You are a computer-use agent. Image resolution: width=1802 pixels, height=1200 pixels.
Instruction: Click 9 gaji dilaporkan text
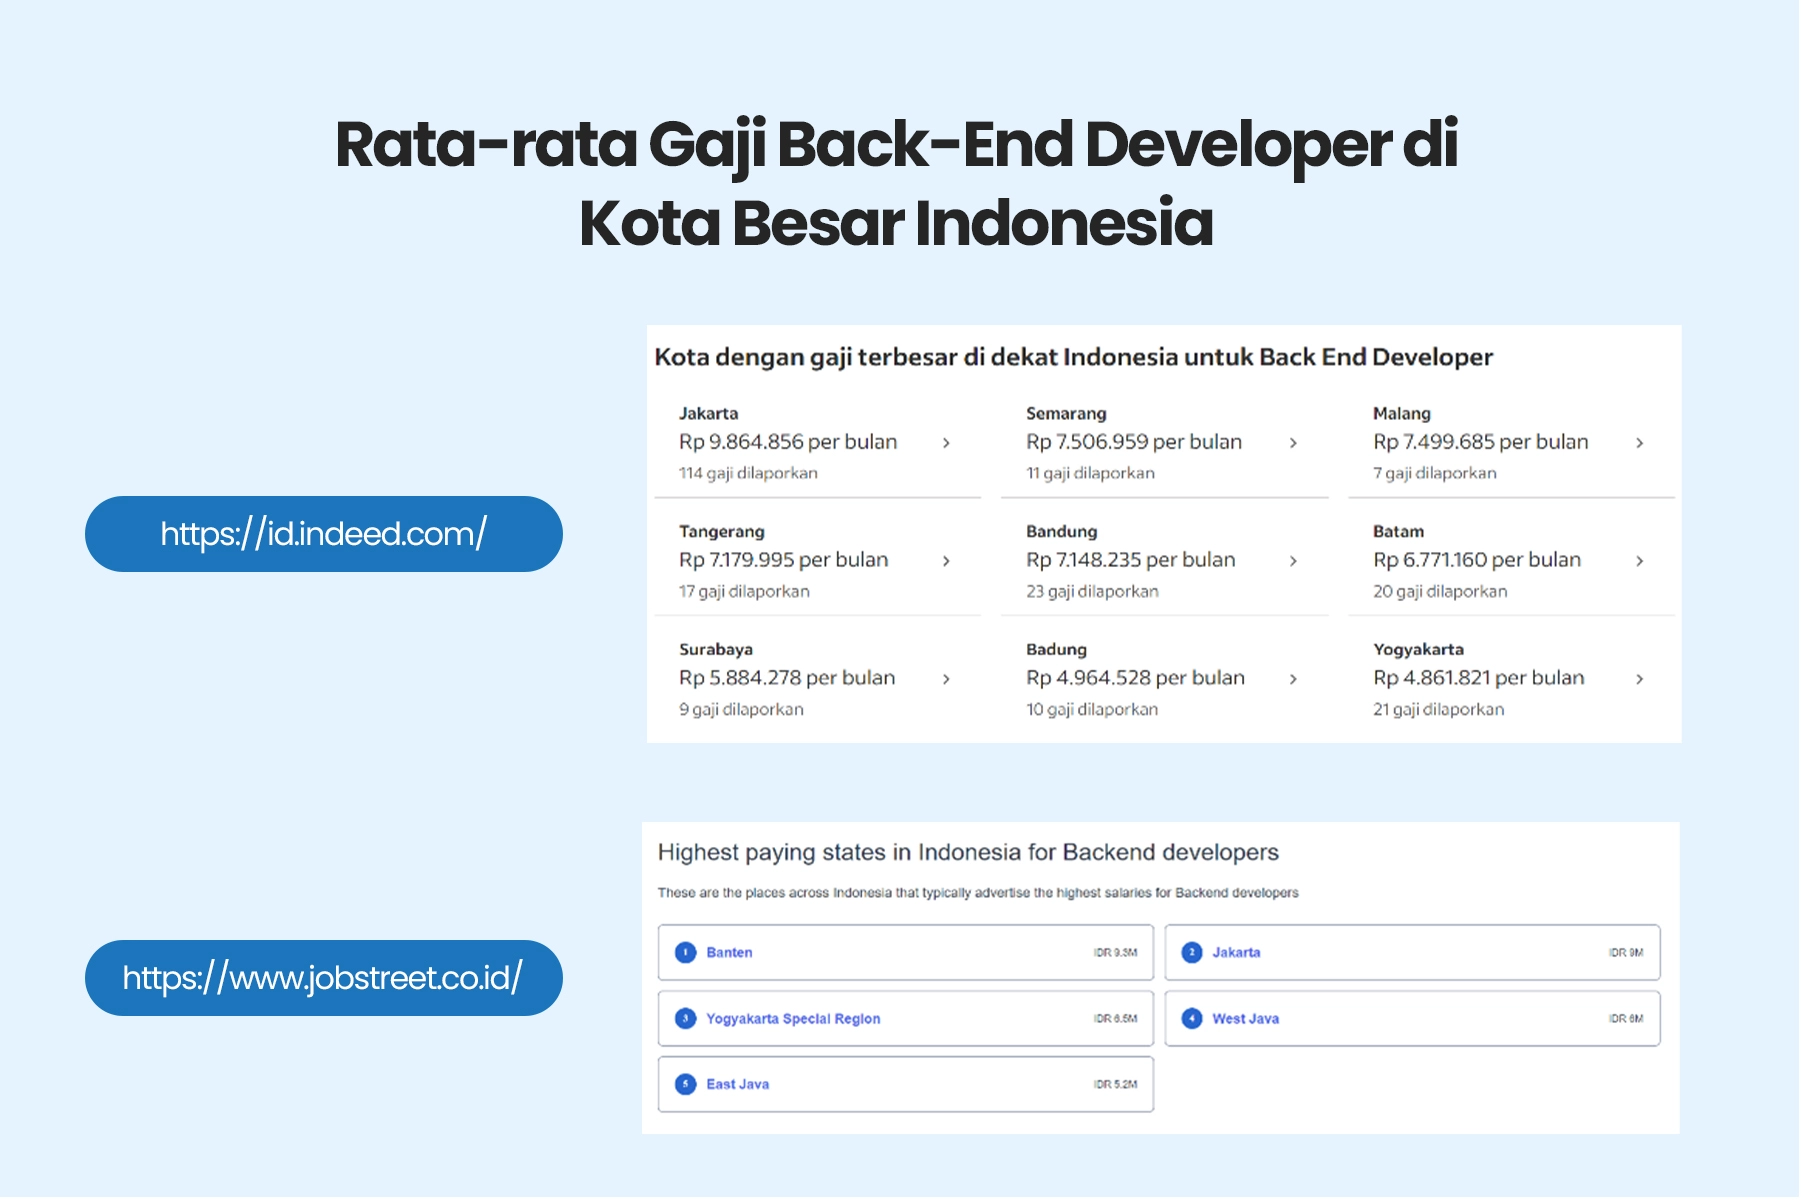[x=741, y=709]
